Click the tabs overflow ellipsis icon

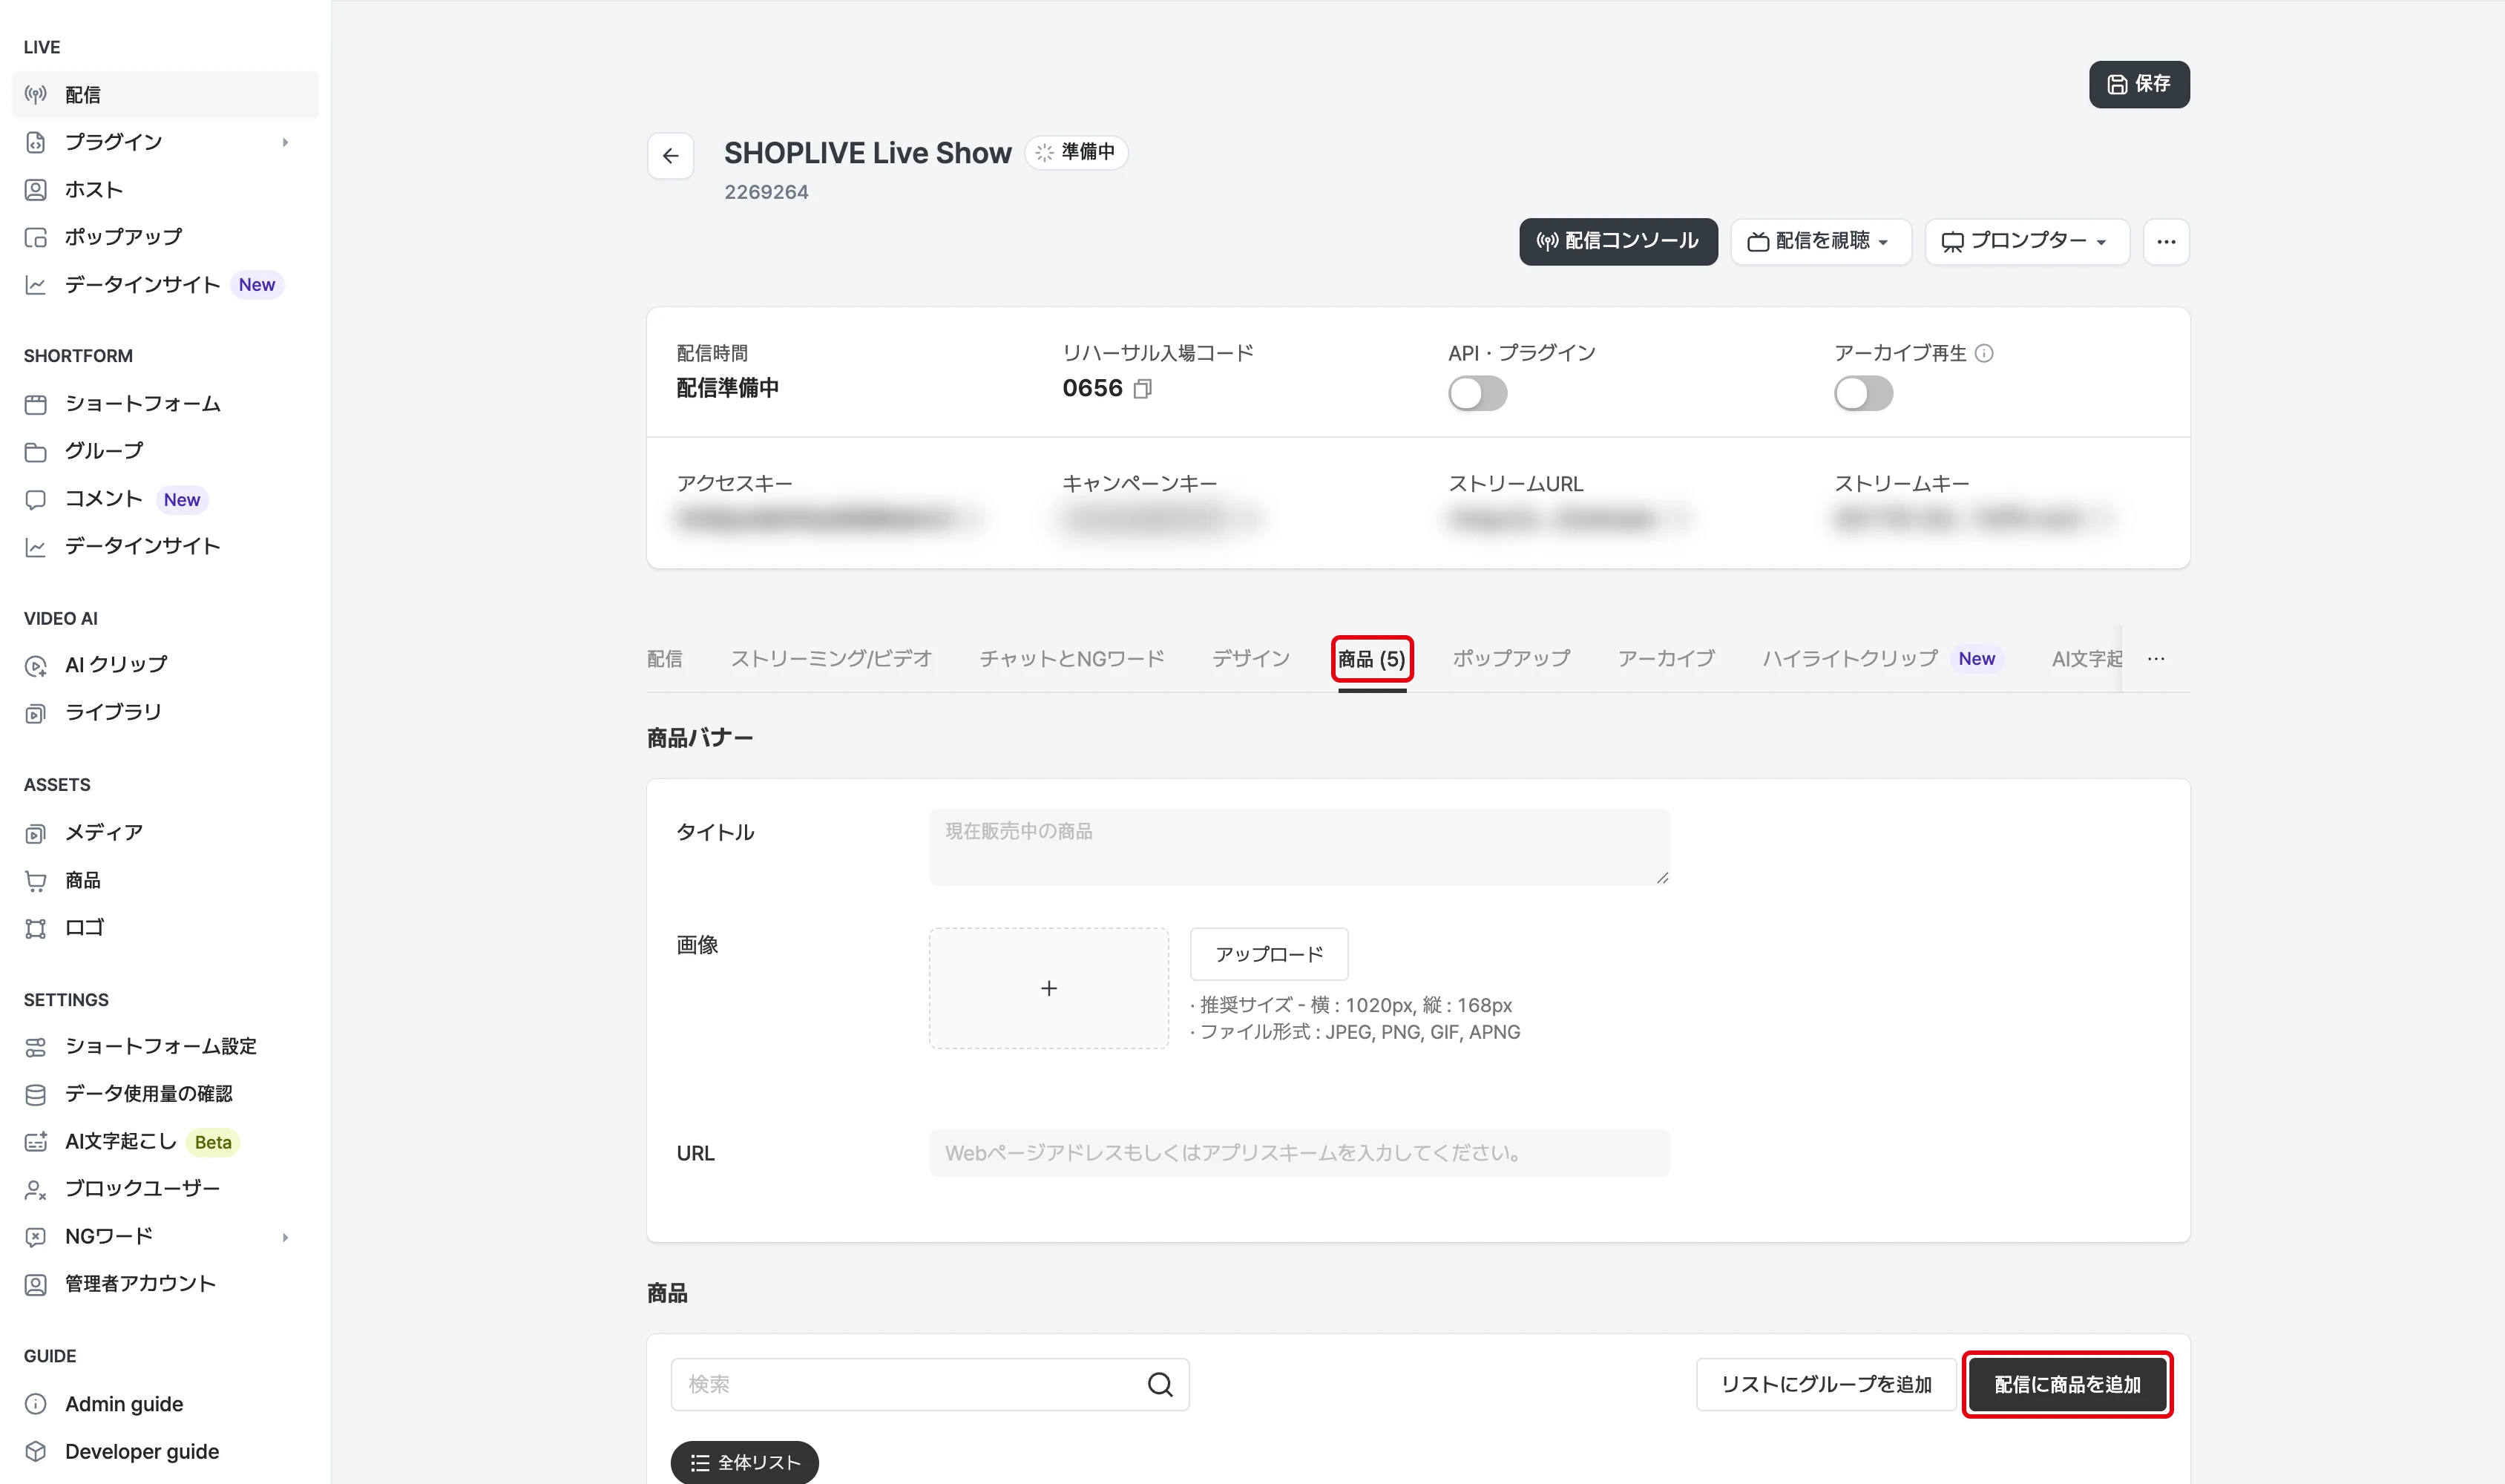pos(2156,659)
